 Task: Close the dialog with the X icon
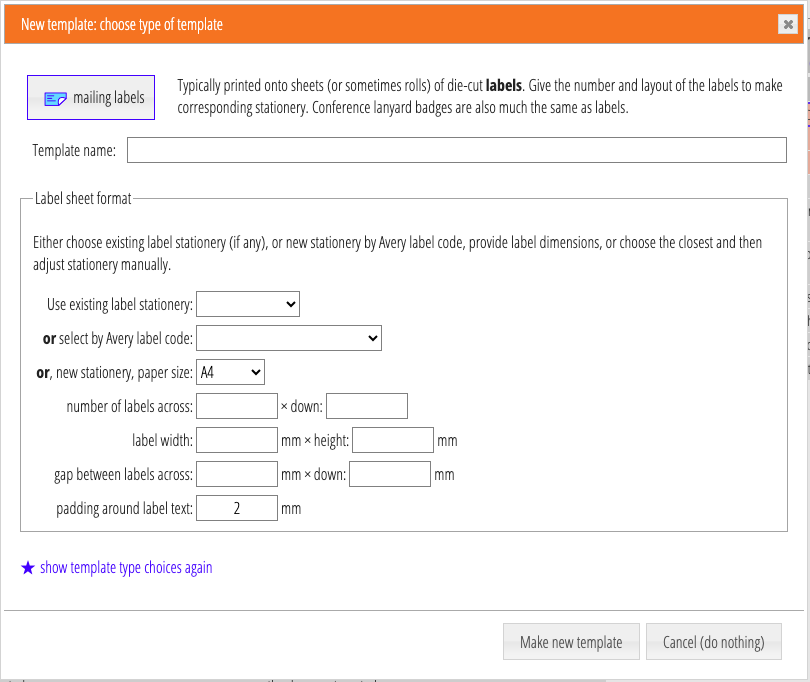coord(788,25)
